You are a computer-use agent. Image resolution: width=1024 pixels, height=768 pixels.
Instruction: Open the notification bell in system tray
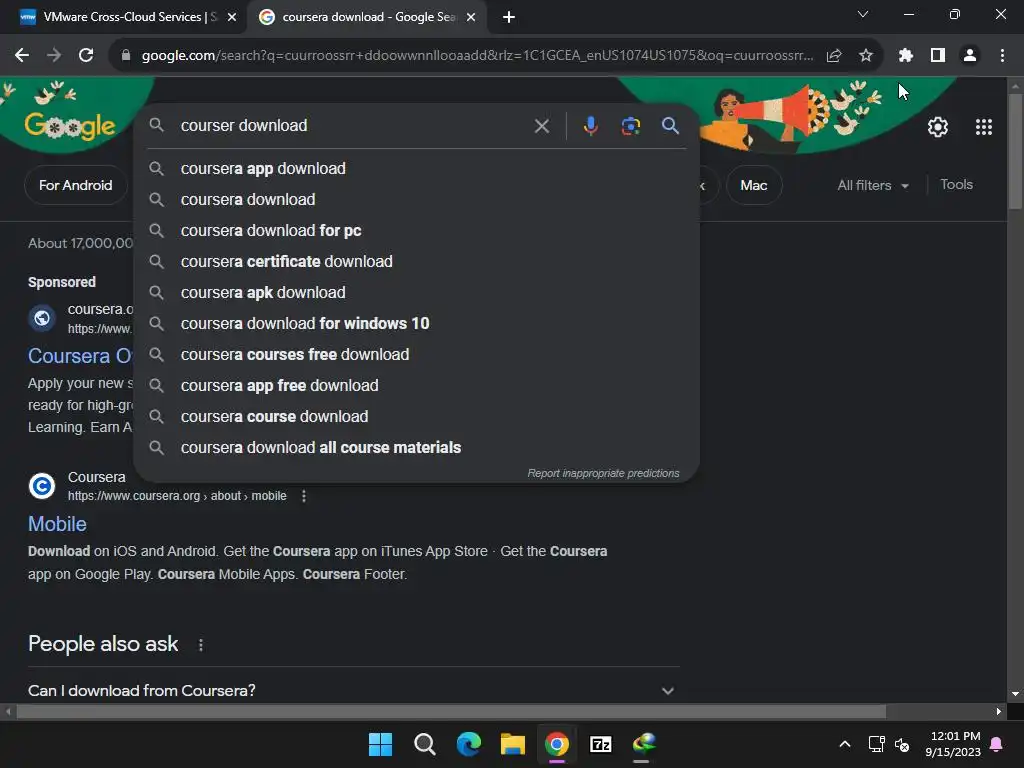997,744
